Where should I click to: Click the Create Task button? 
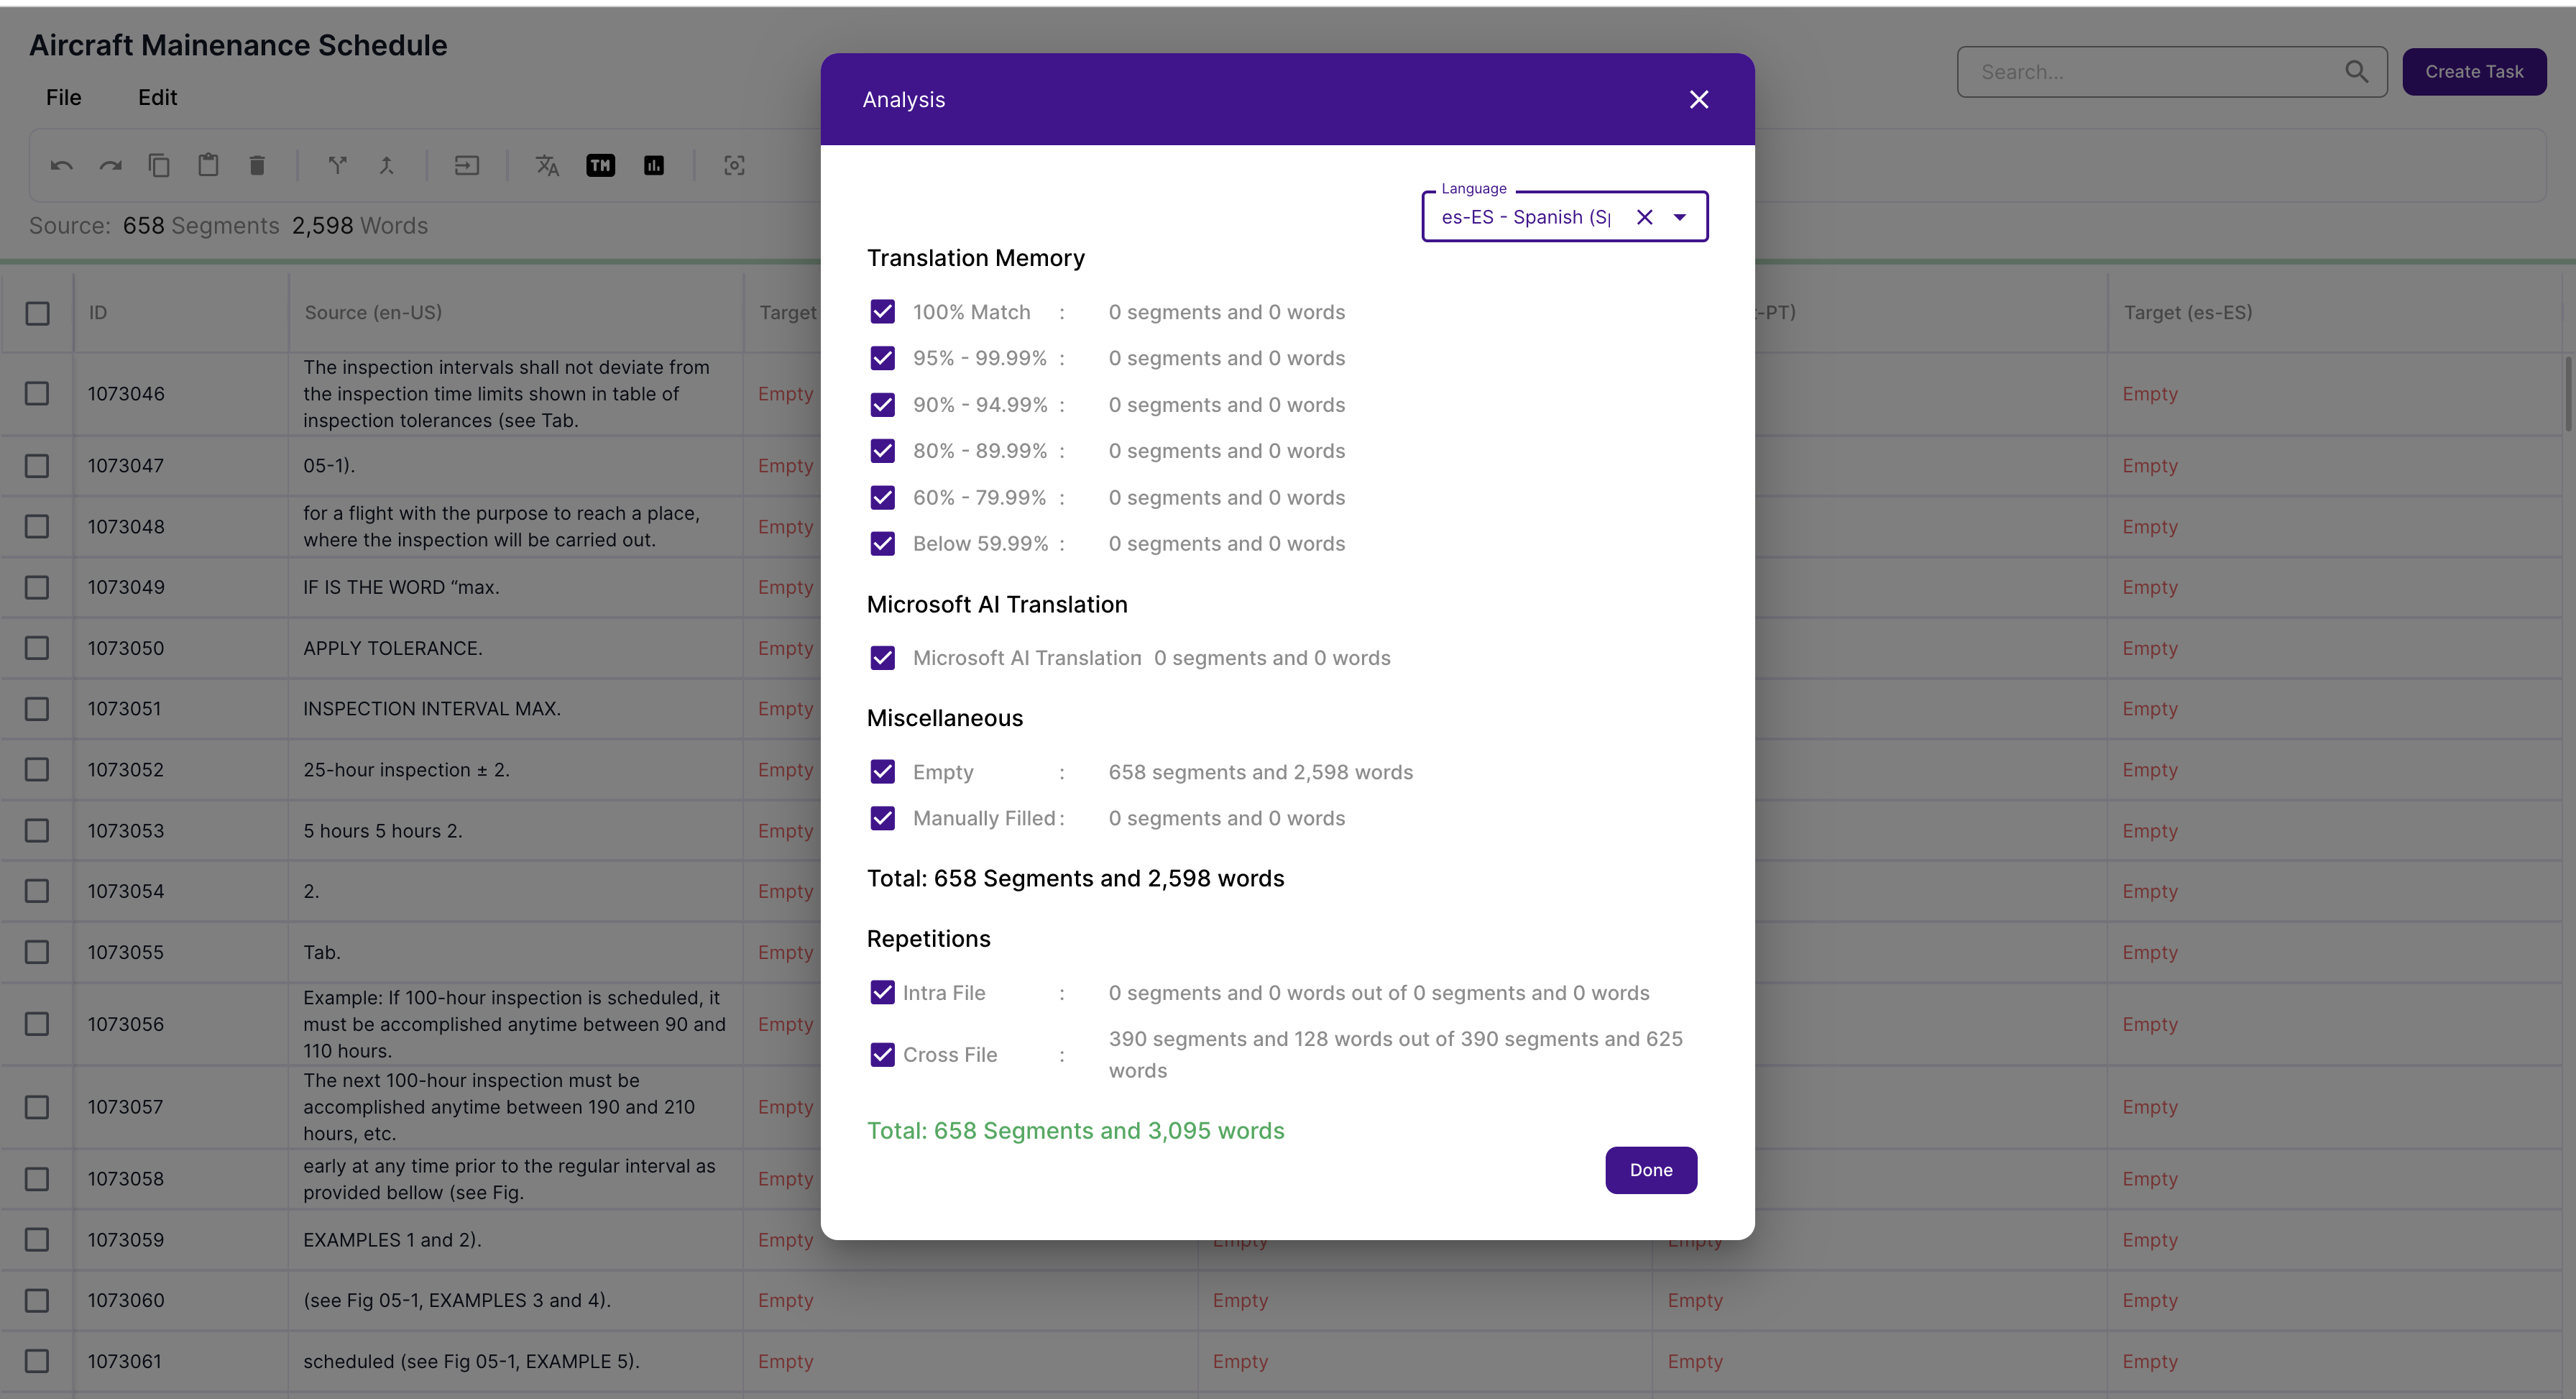[2473, 72]
